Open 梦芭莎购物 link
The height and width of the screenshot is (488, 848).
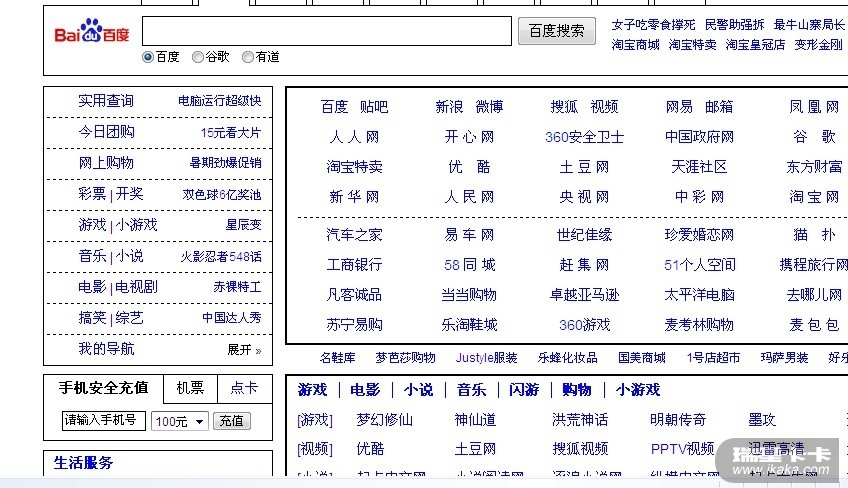pos(406,358)
